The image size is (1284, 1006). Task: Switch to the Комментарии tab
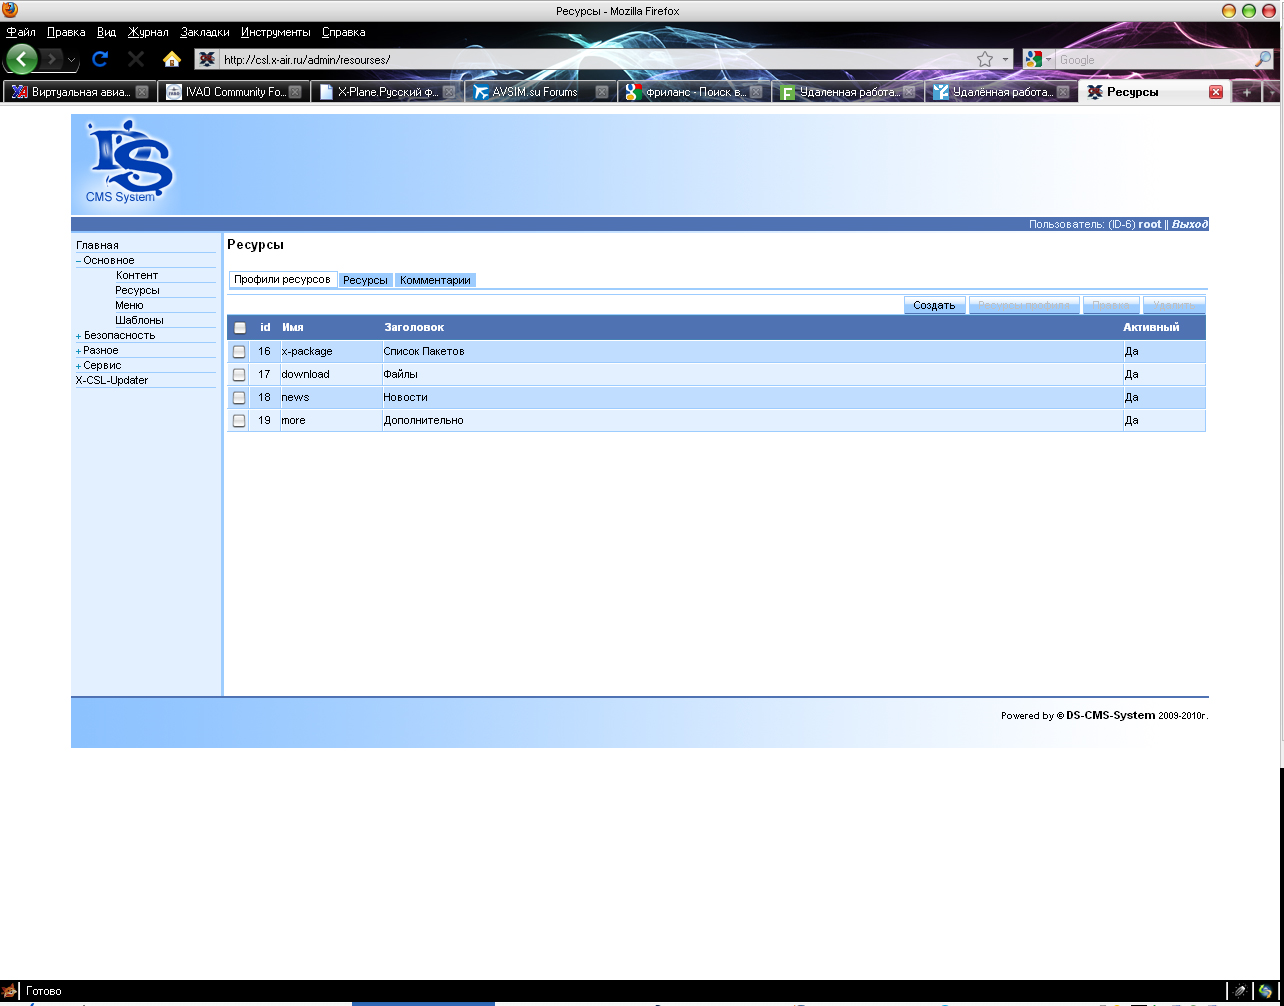pyautogui.click(x=435, y=280)
